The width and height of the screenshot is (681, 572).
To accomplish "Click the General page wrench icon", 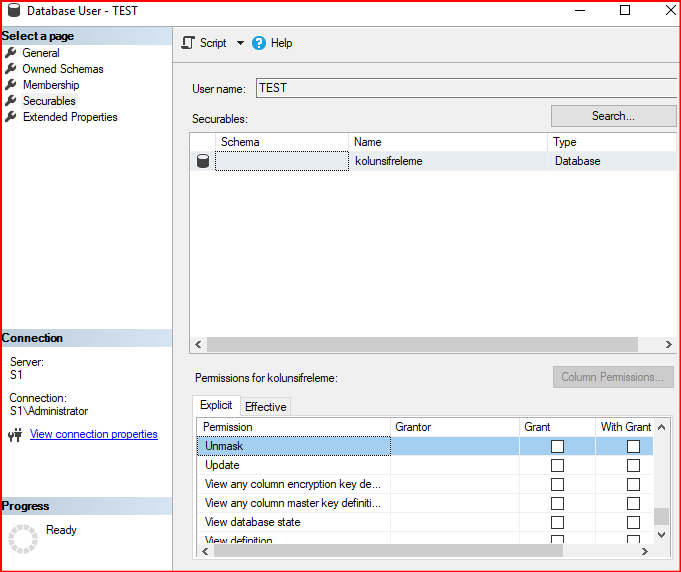I will point(11,53).
